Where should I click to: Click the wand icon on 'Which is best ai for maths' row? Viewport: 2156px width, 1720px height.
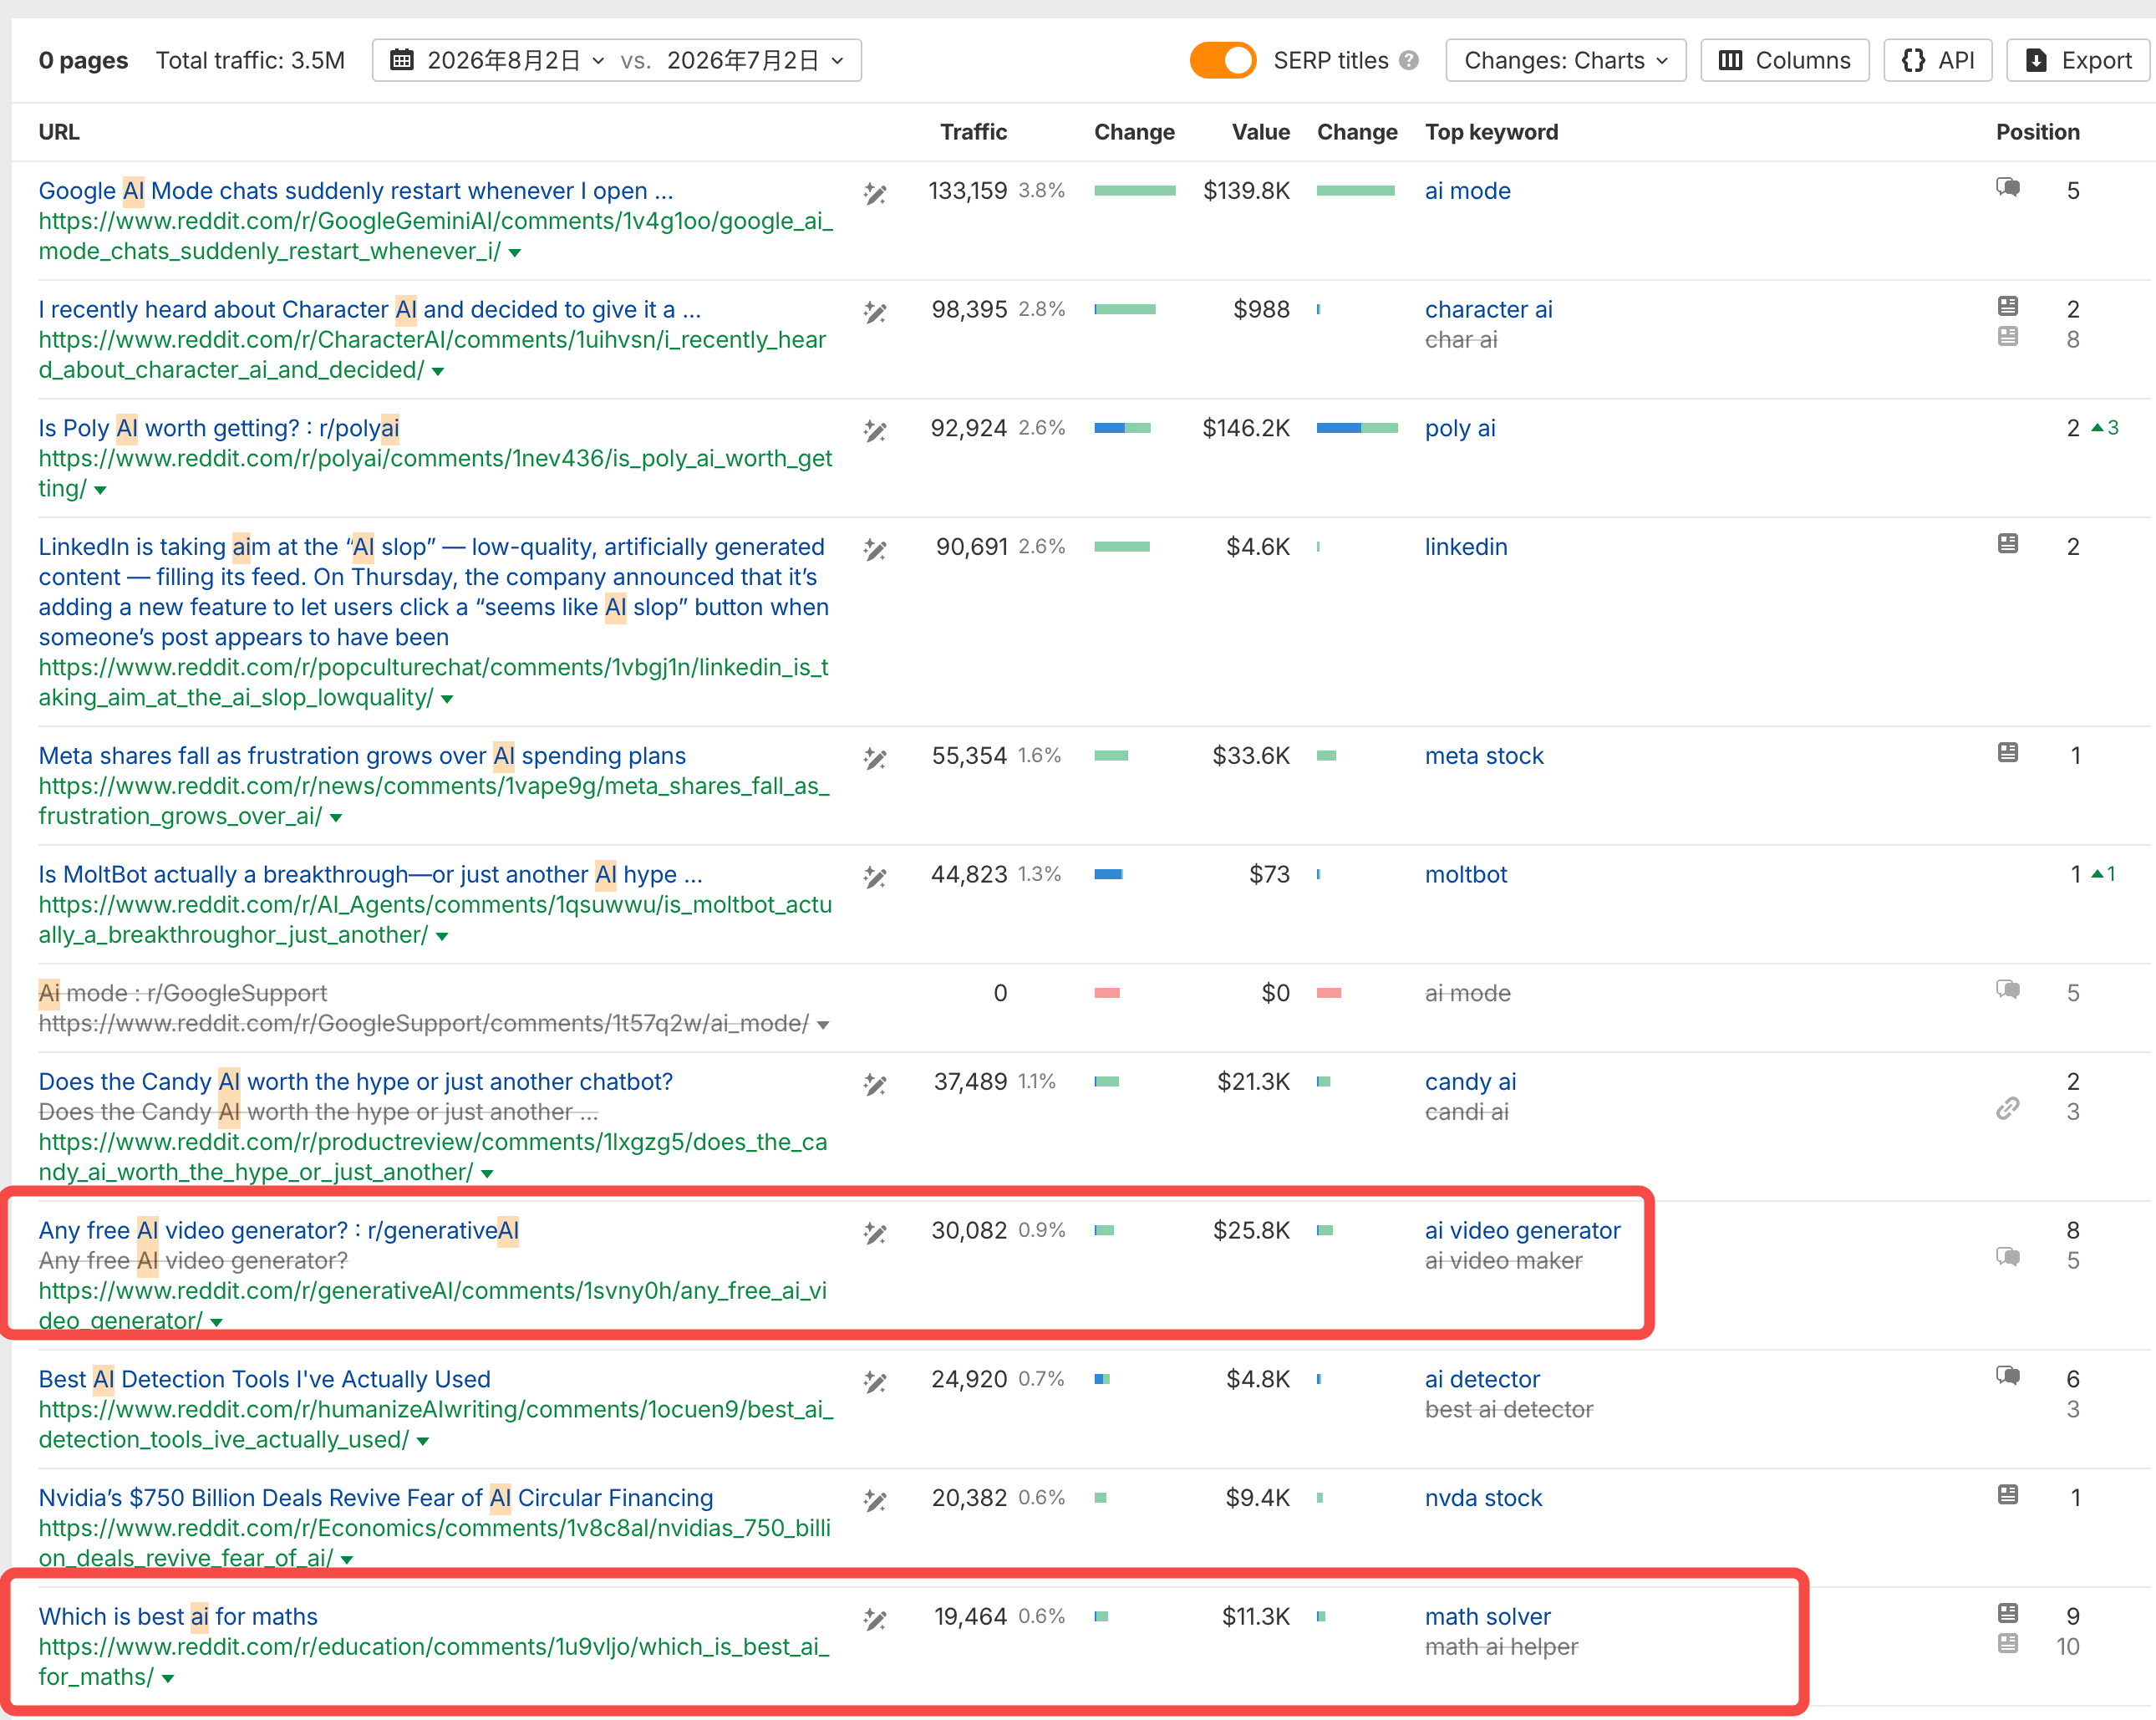875,1619
